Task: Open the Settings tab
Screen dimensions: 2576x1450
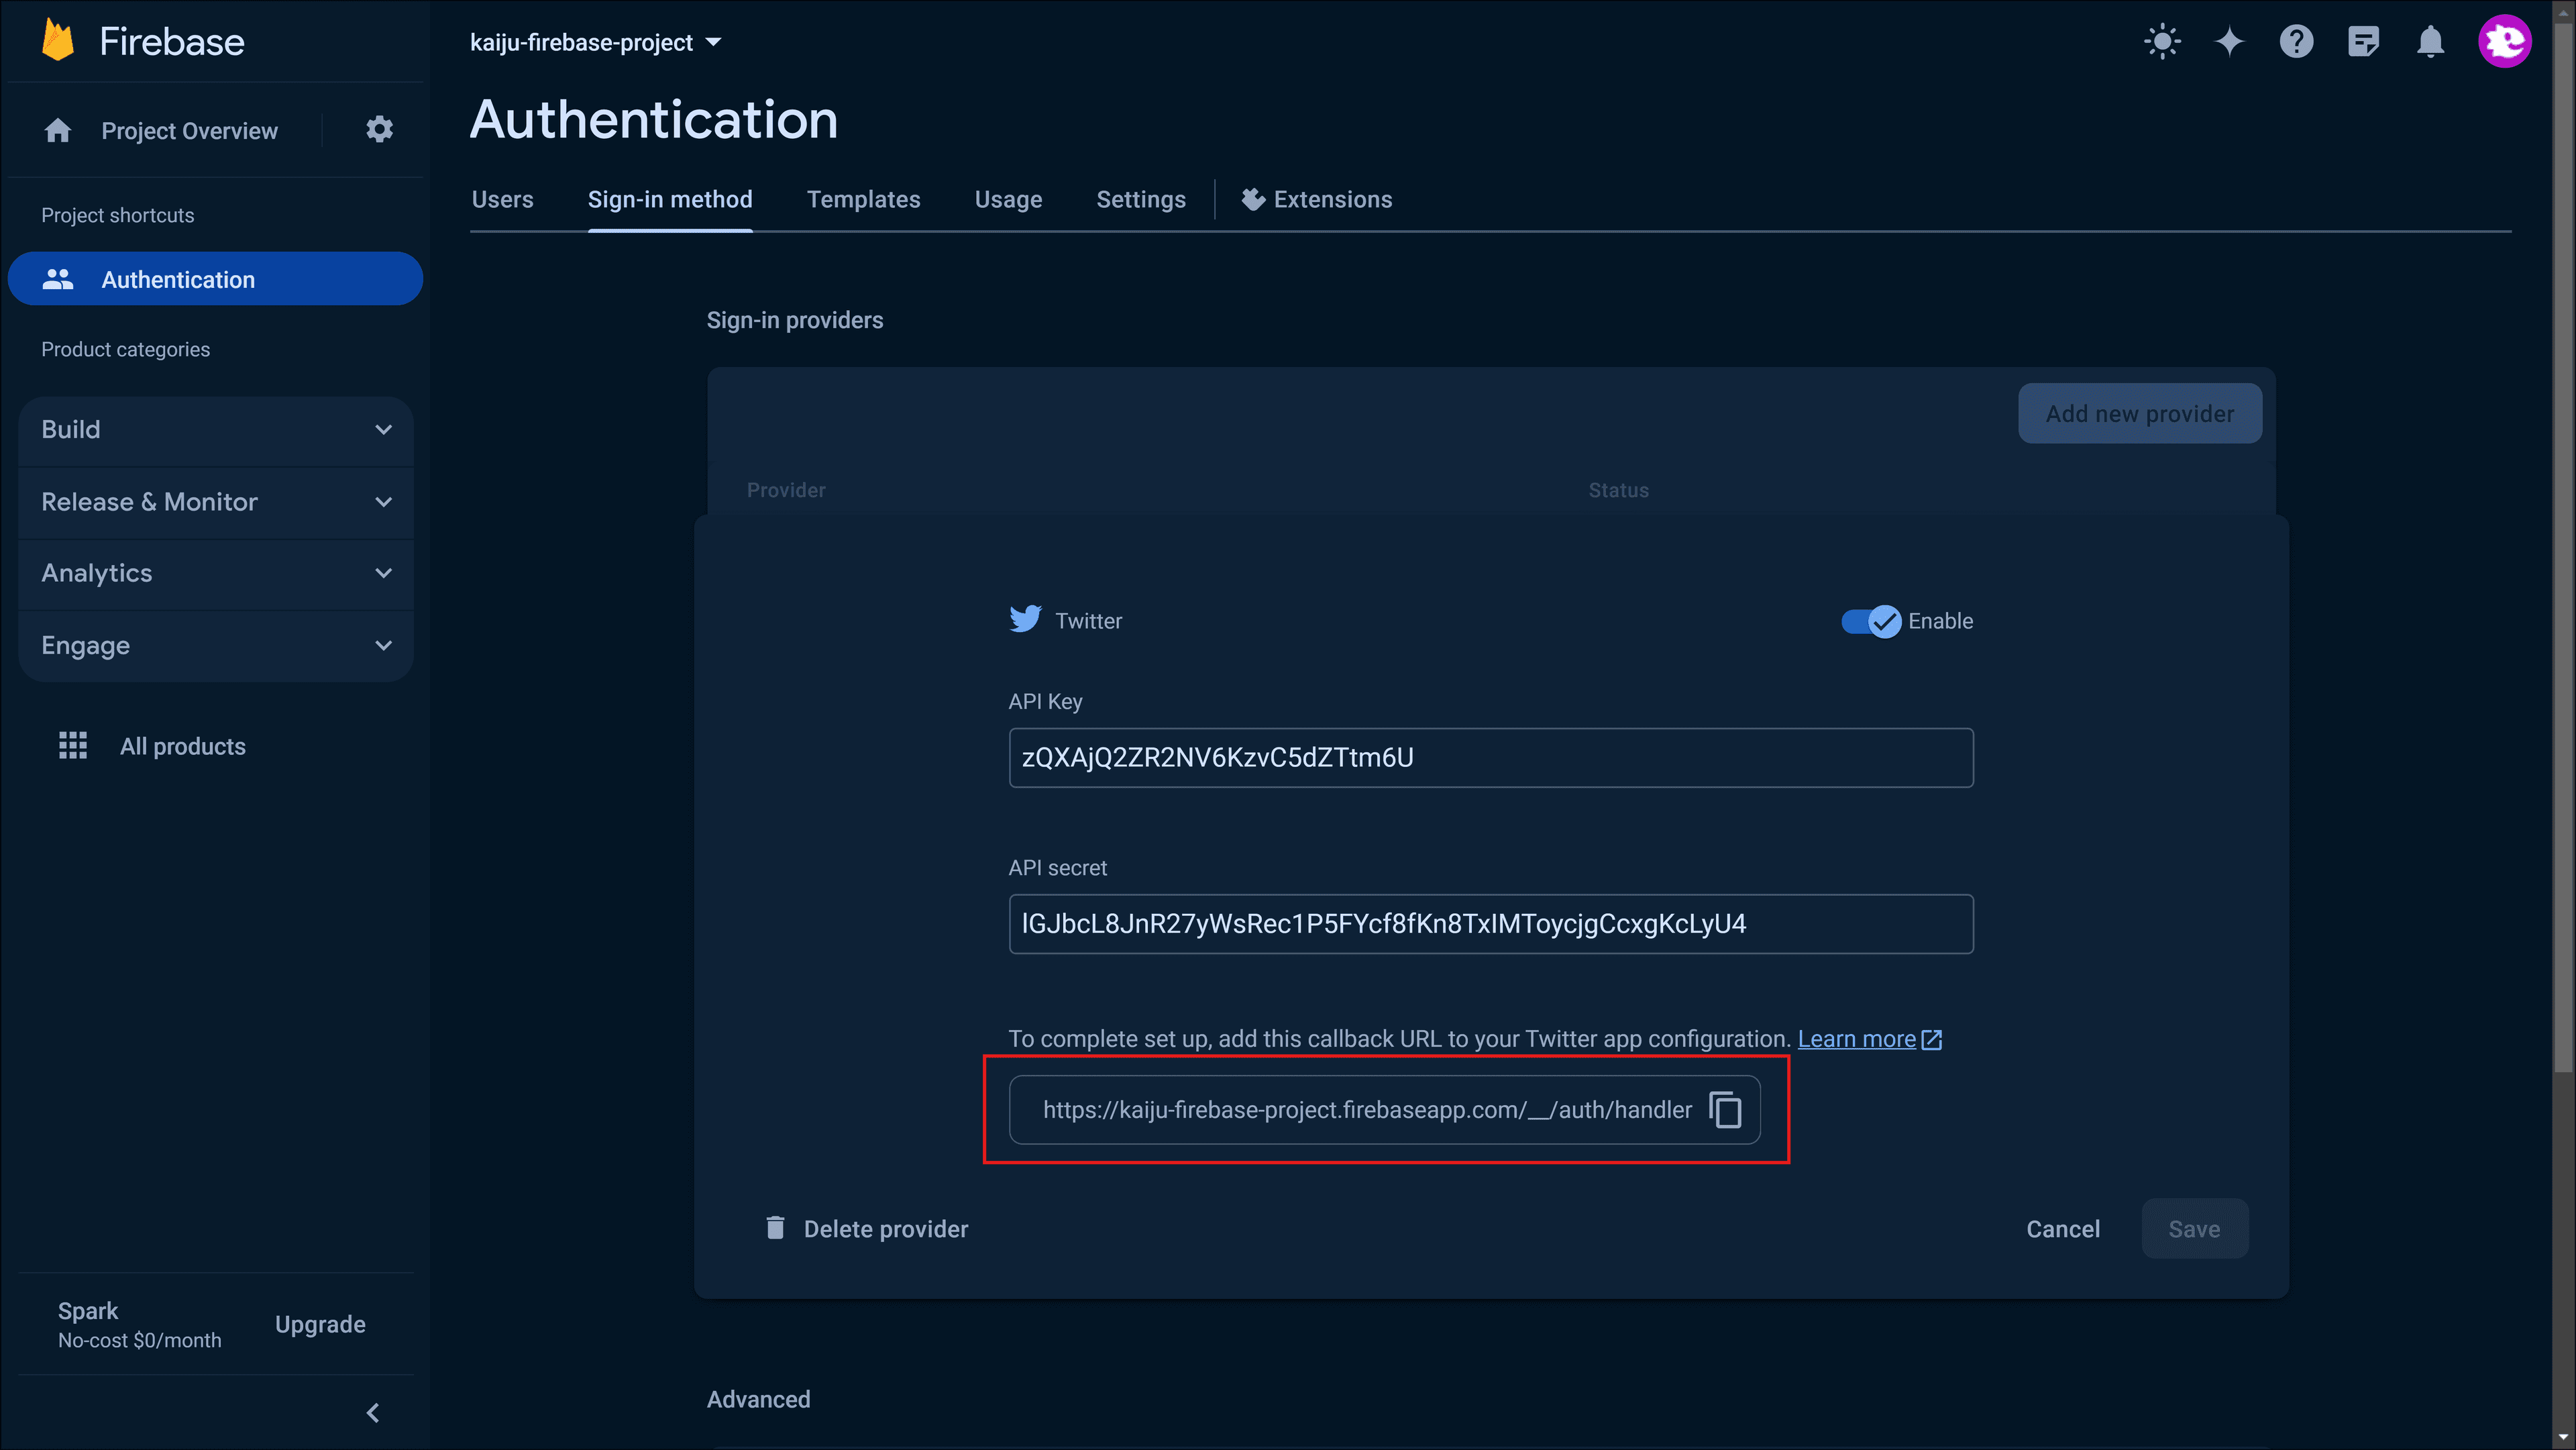Action: (1141, 199)
